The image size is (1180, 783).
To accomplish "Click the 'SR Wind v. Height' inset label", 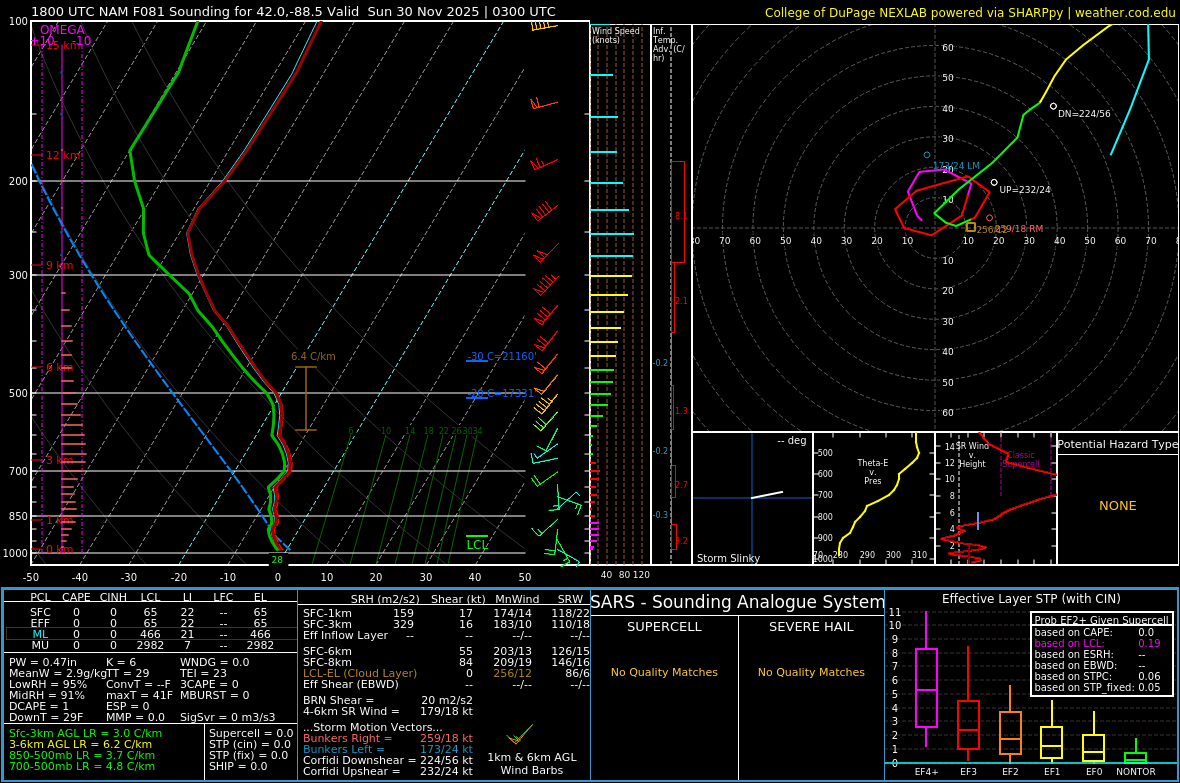I will tap(972, 455).
